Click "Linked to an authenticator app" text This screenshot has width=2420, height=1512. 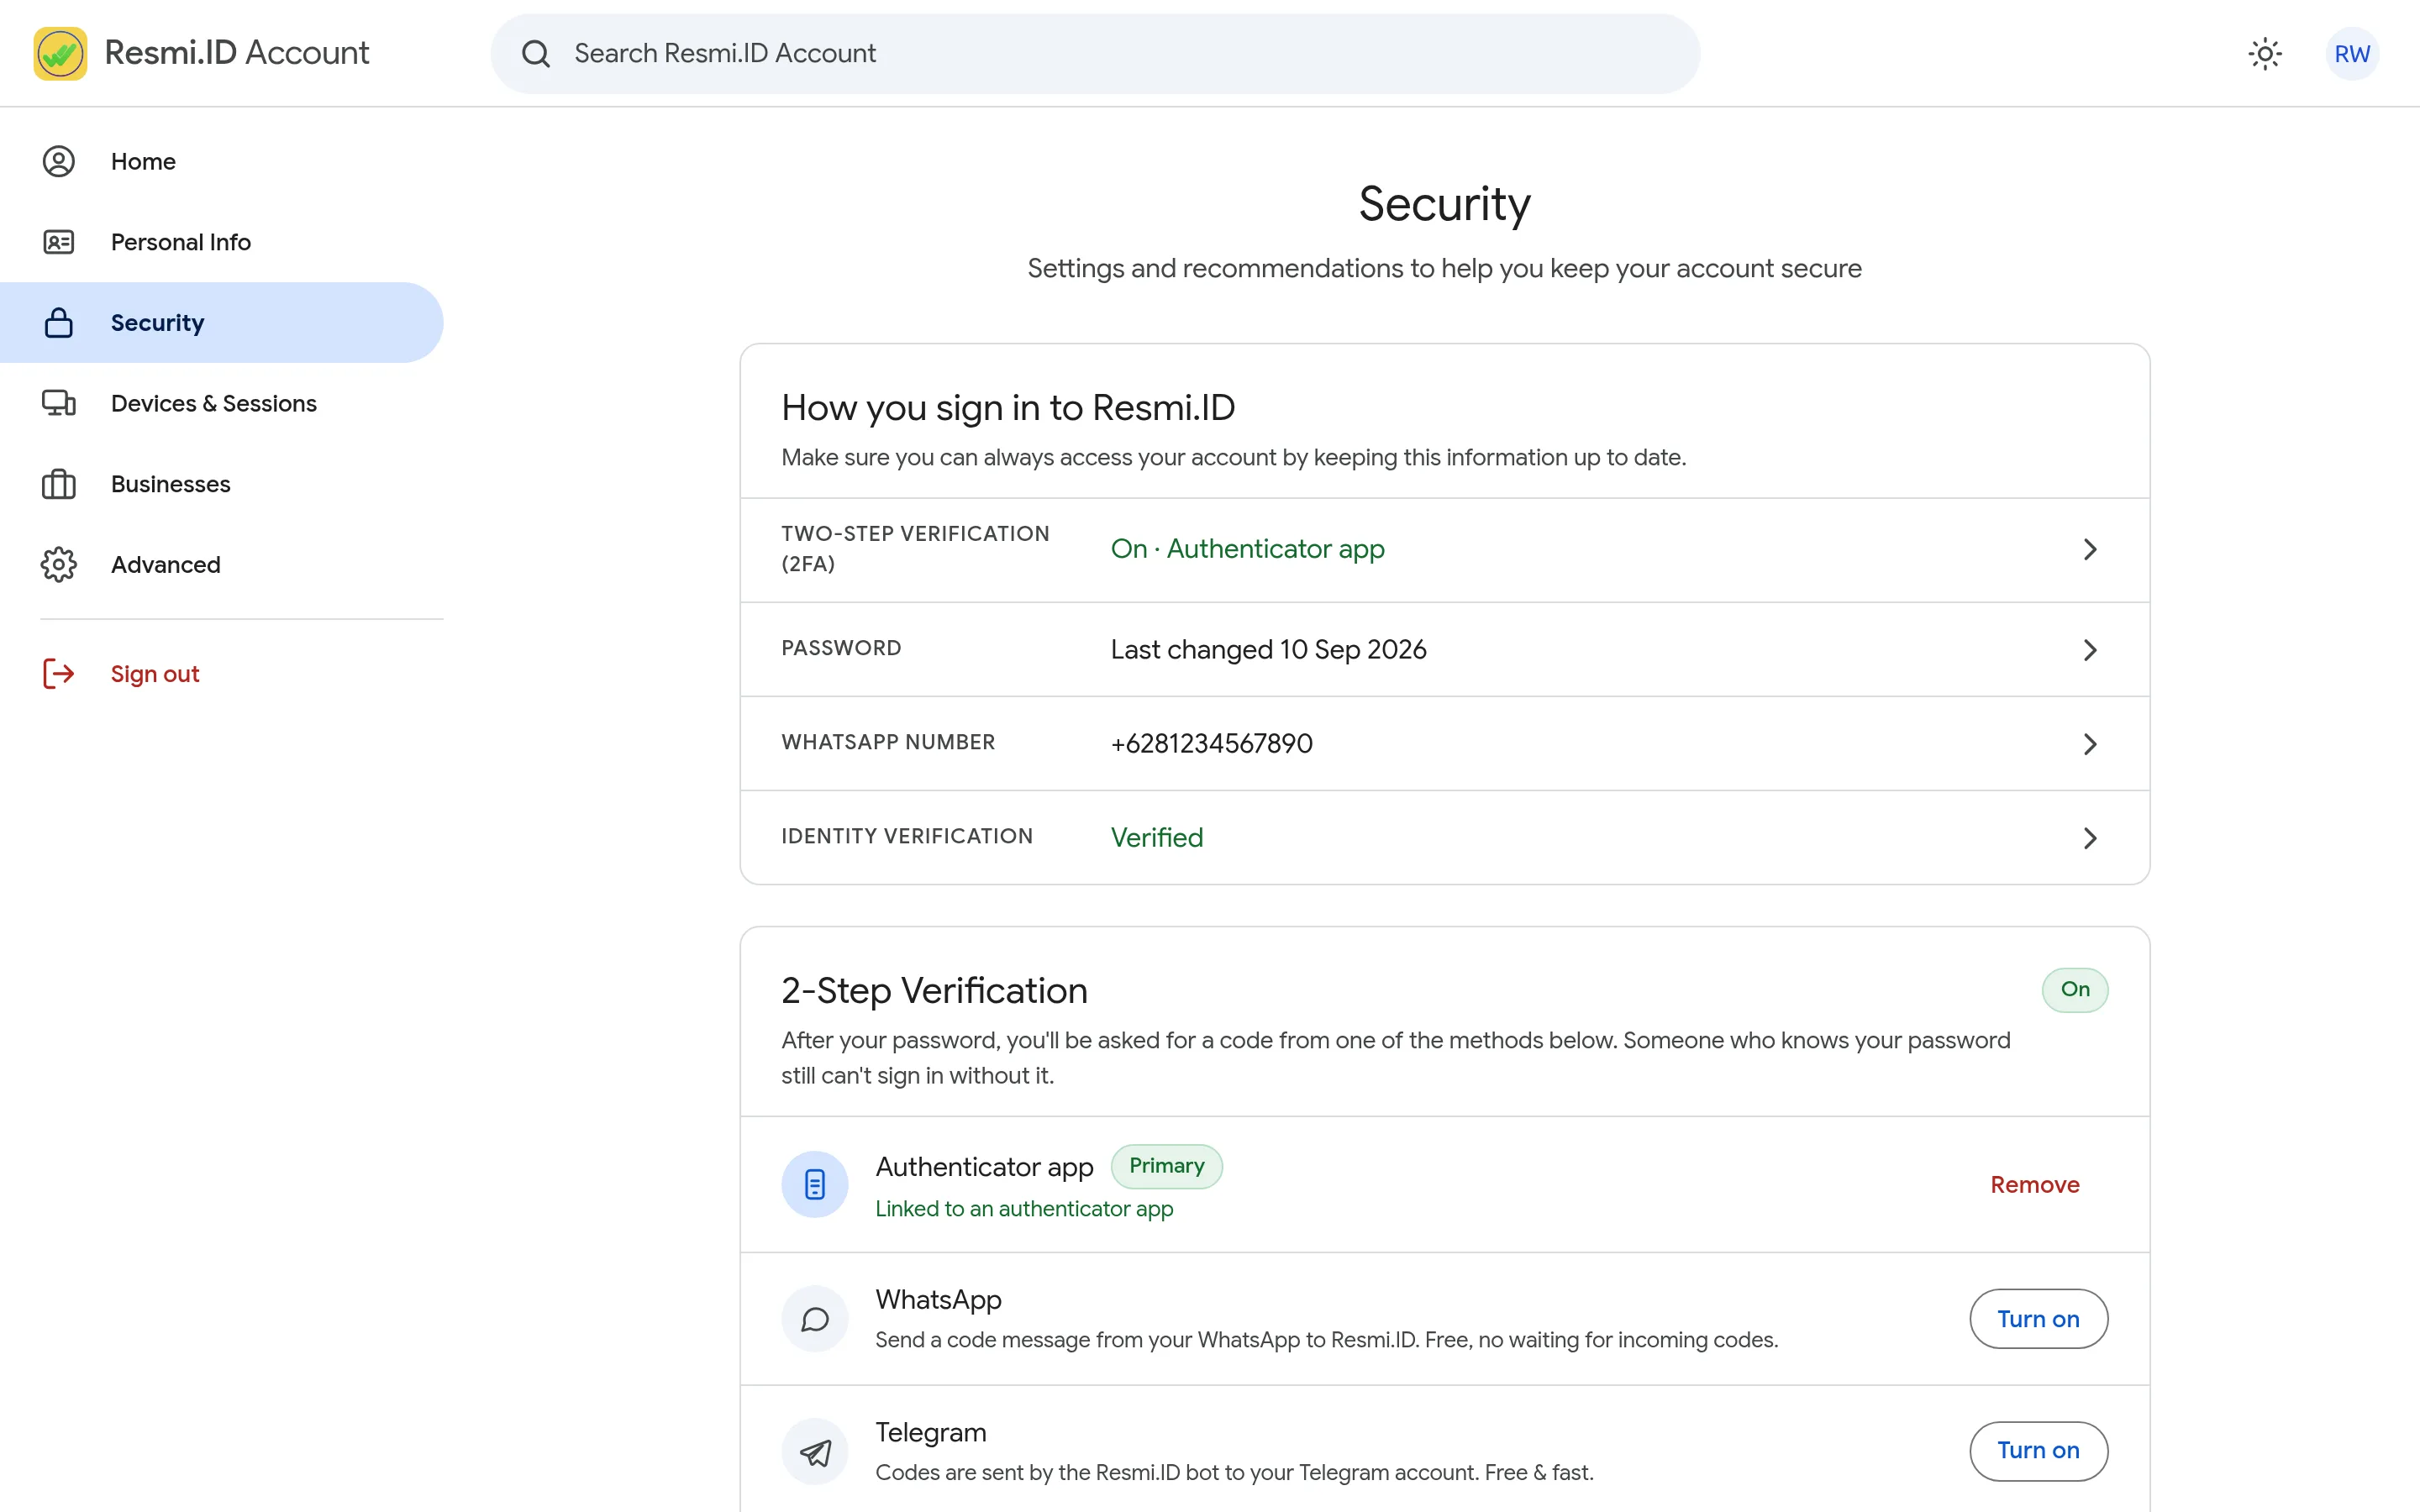pyautogui.click(x=1024, y=1209)
